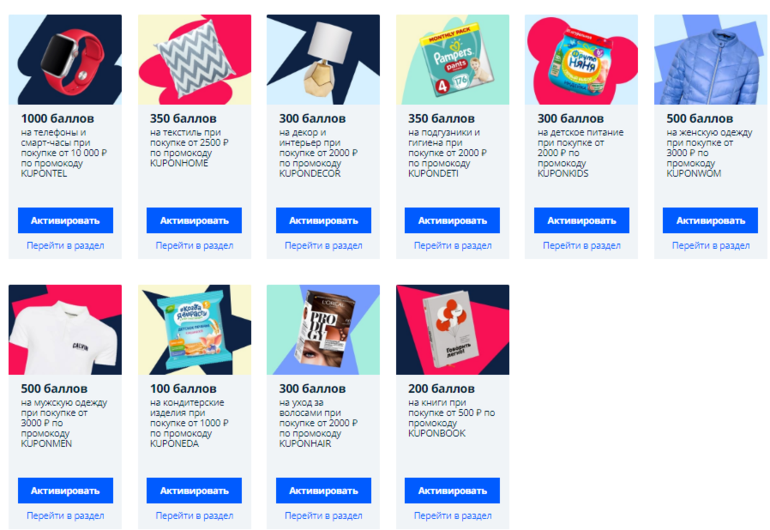This screenshot has height=530, width=770.
Task: Click the Pampers pants product image
Action: pos(453,59)
